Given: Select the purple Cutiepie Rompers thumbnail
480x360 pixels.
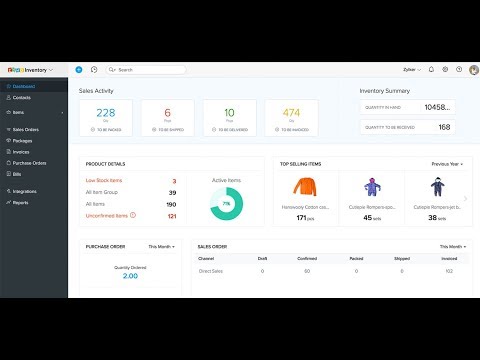Looking at the screenshot, I should tap(372, 187).
